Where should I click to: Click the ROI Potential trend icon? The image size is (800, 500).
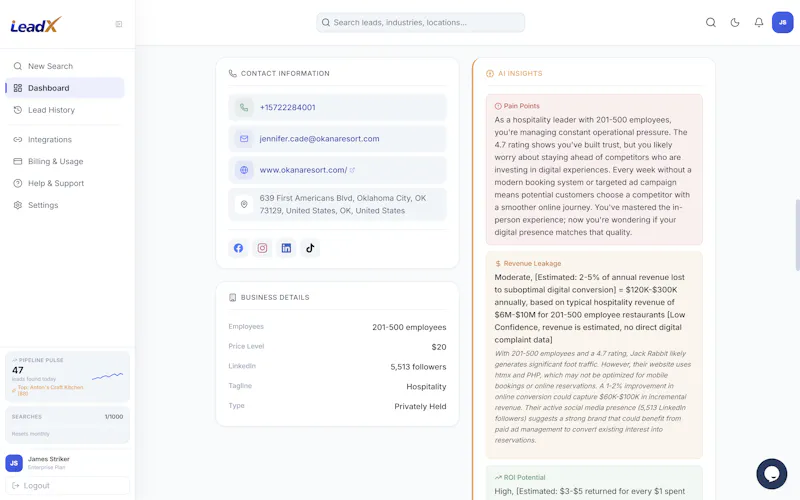498,478
